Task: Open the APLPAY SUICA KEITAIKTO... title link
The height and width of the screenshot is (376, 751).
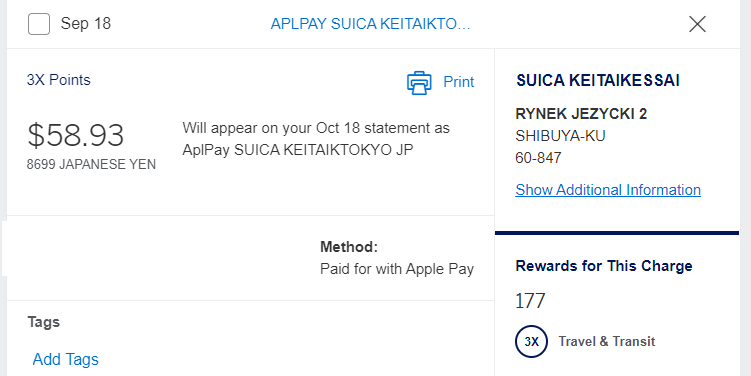Action: 370,24
